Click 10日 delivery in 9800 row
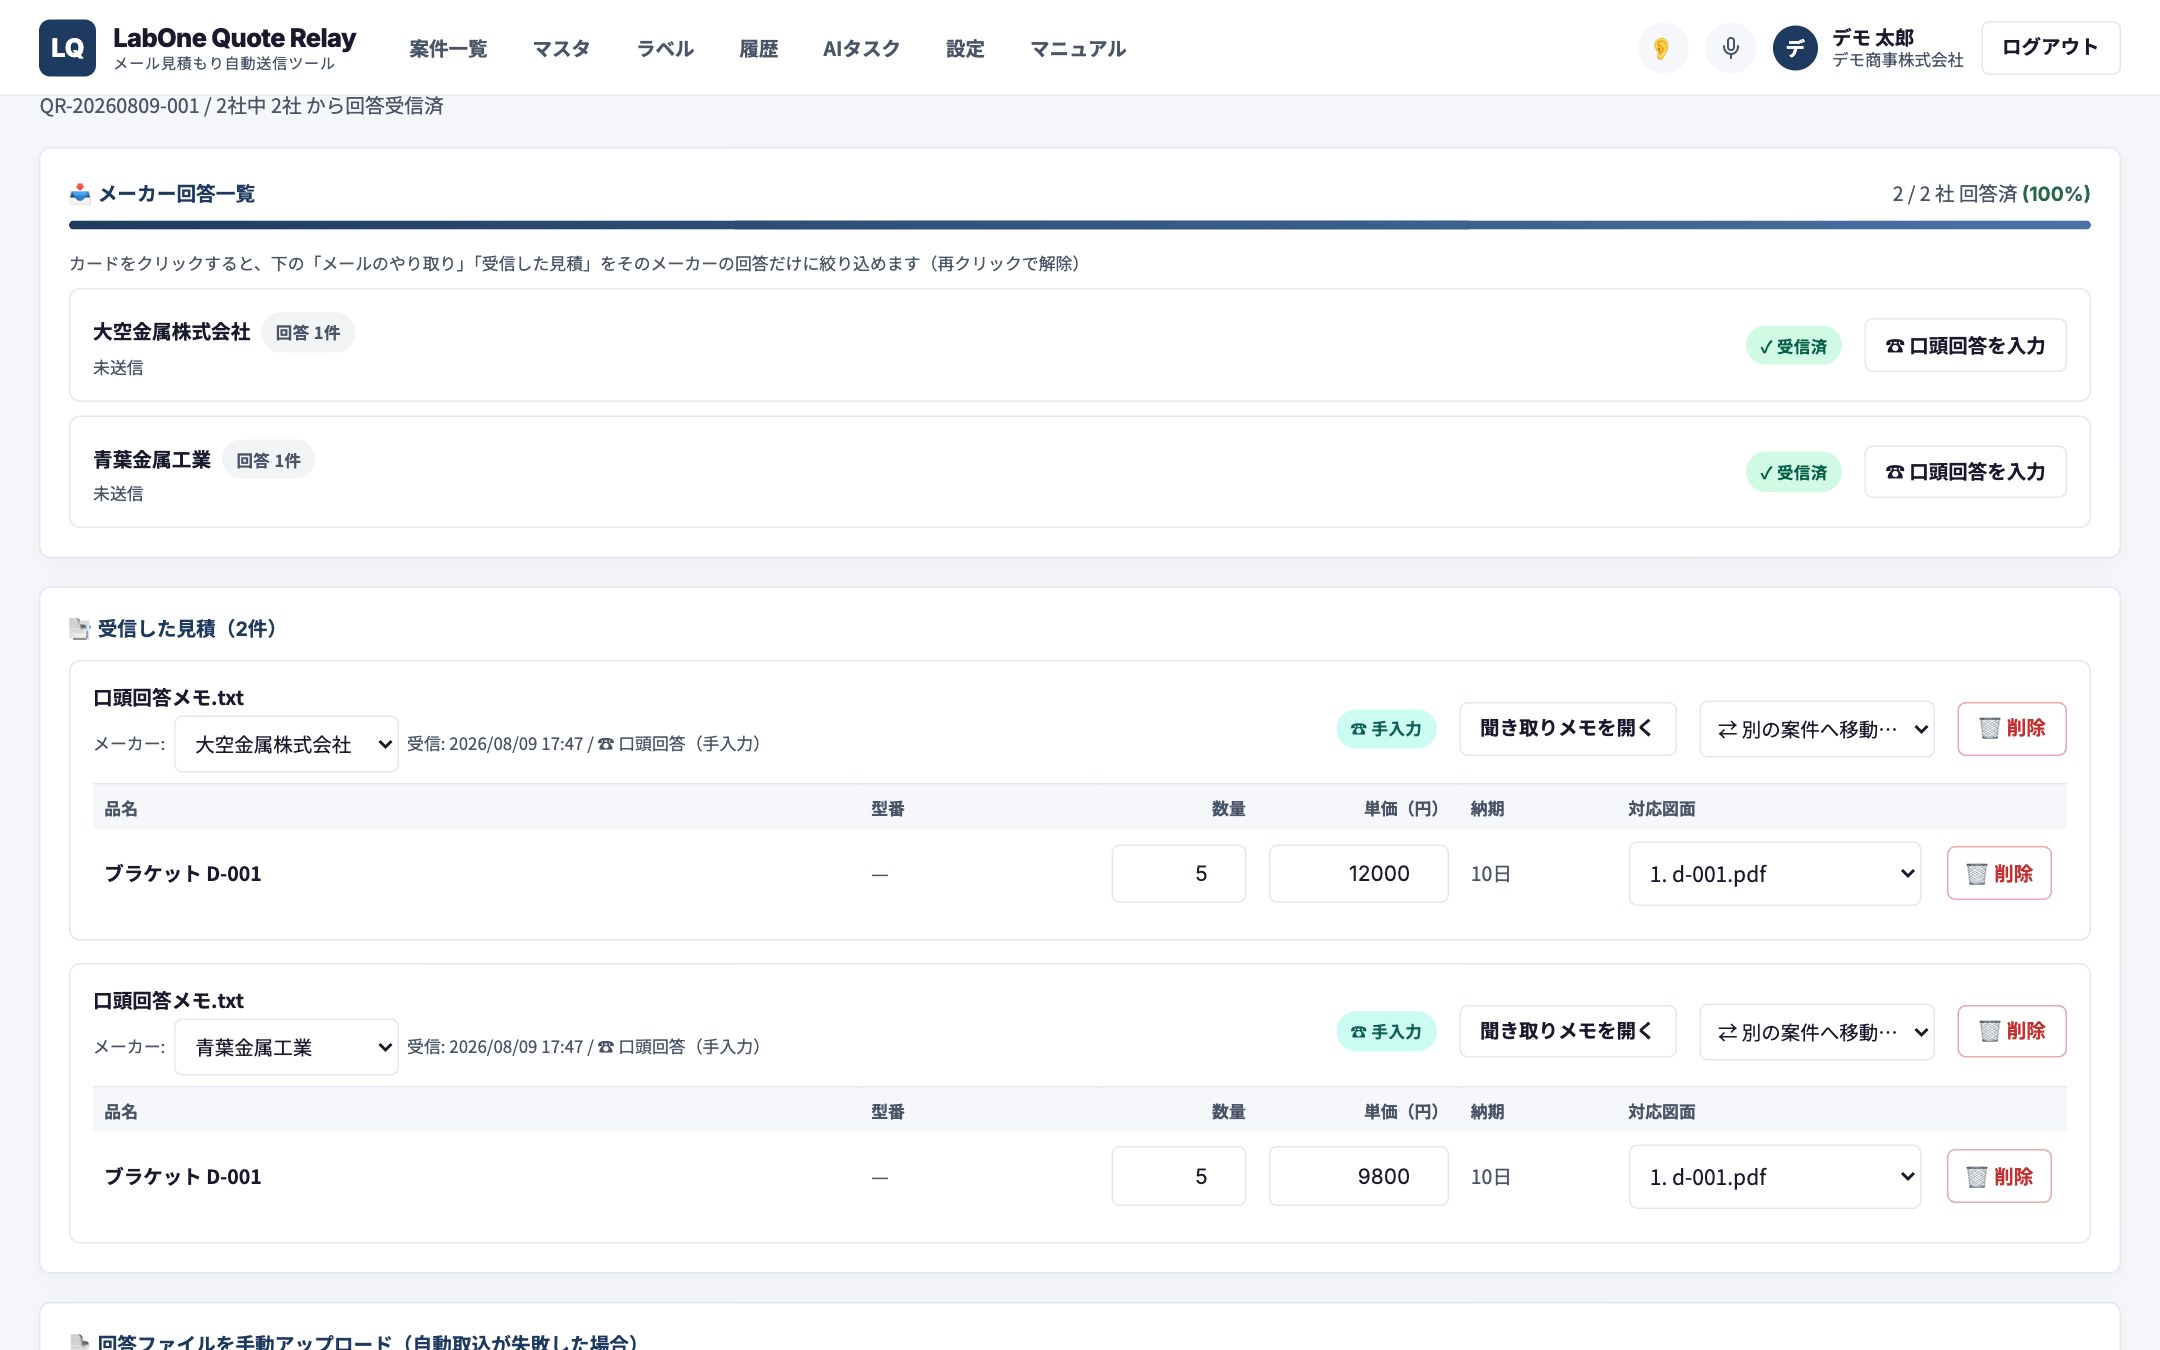The width and height of the screenshot is (2160, 1350). pos(1490,1177)
